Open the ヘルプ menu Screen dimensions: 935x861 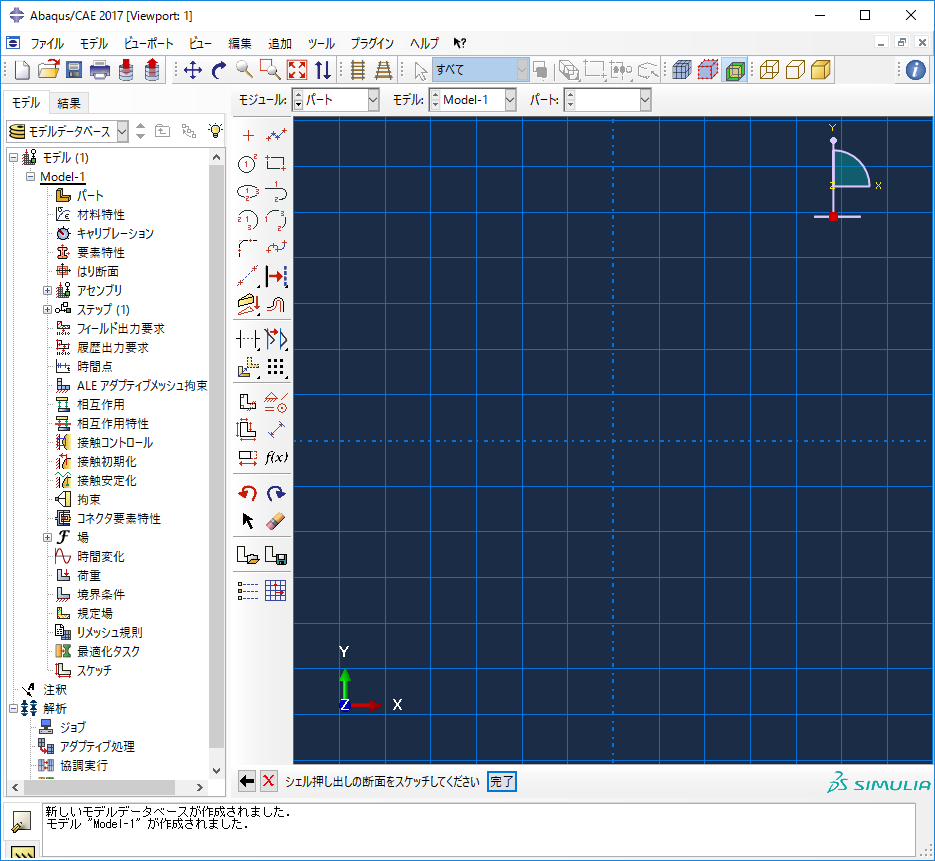pos(424,44)
